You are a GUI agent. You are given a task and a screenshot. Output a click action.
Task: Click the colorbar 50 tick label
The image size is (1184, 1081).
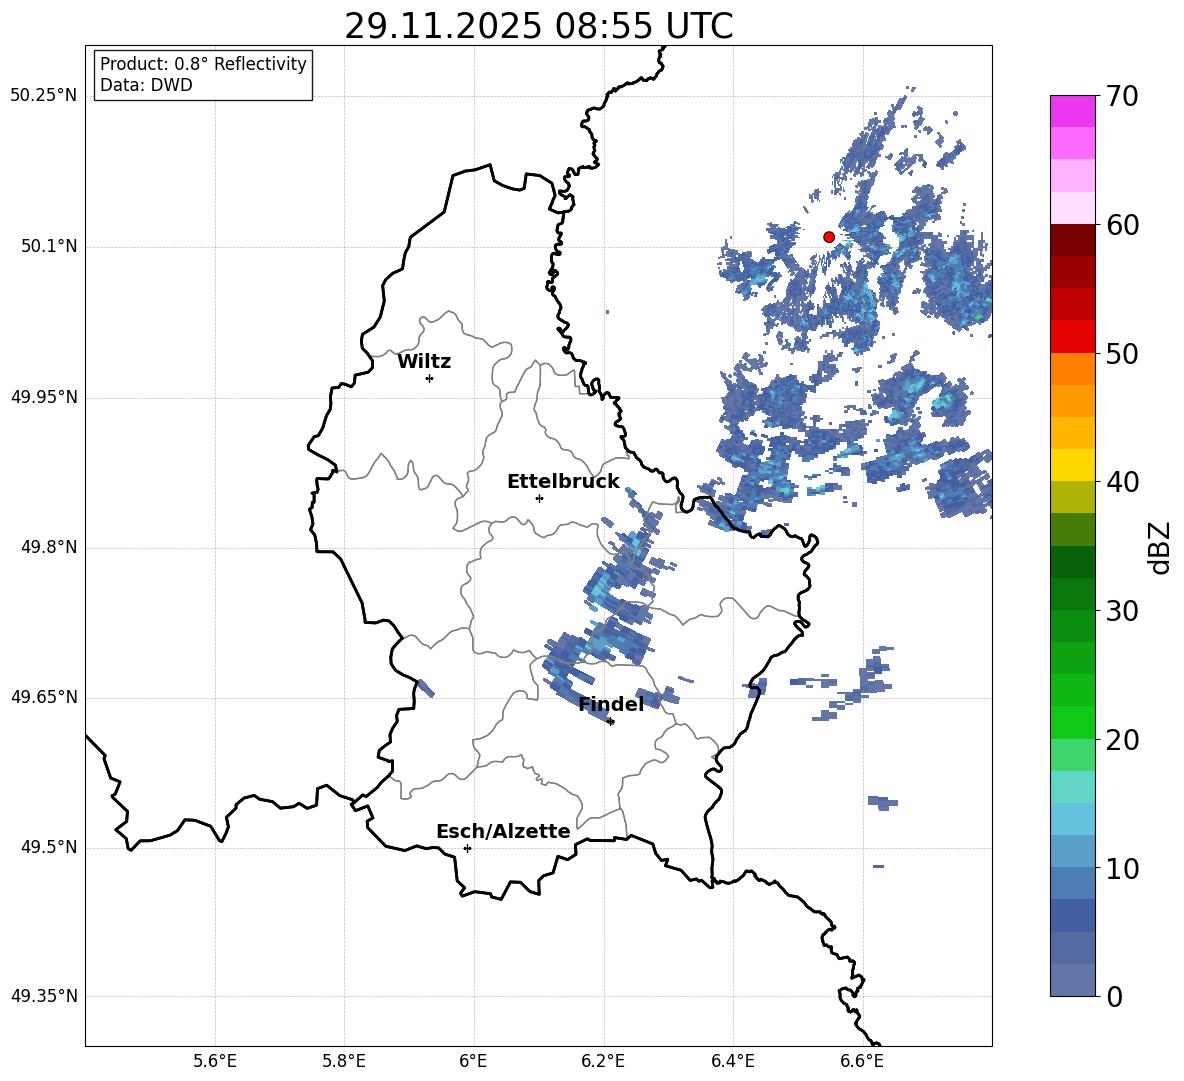point(1122,353)
